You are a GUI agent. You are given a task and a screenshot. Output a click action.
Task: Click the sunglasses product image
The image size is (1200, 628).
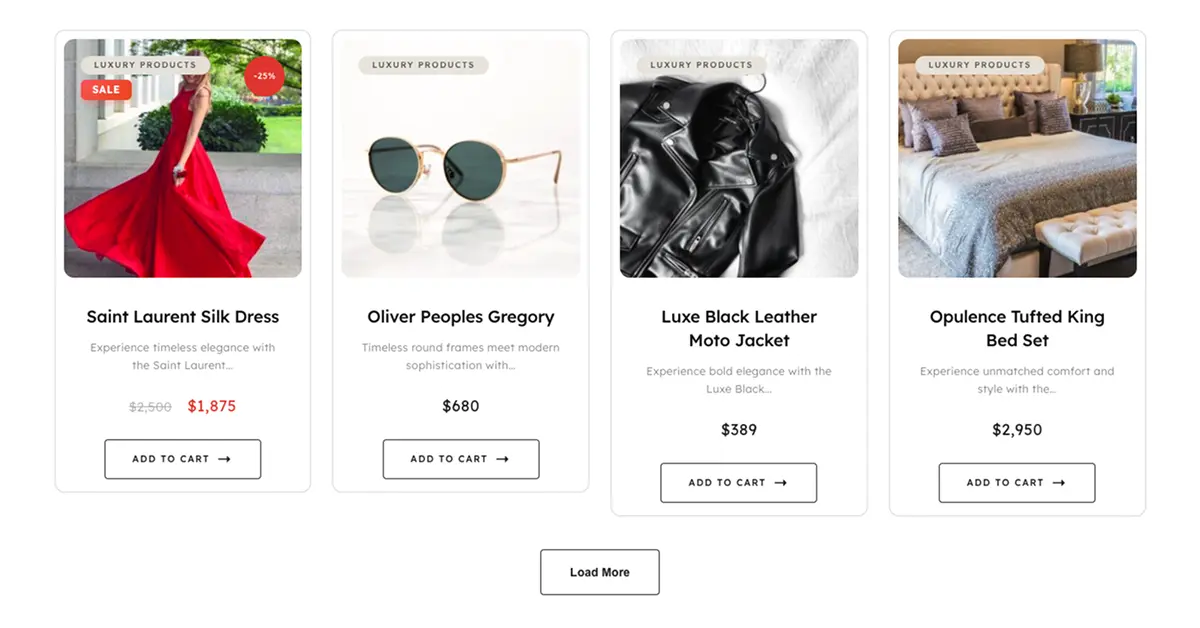[461, 157]
